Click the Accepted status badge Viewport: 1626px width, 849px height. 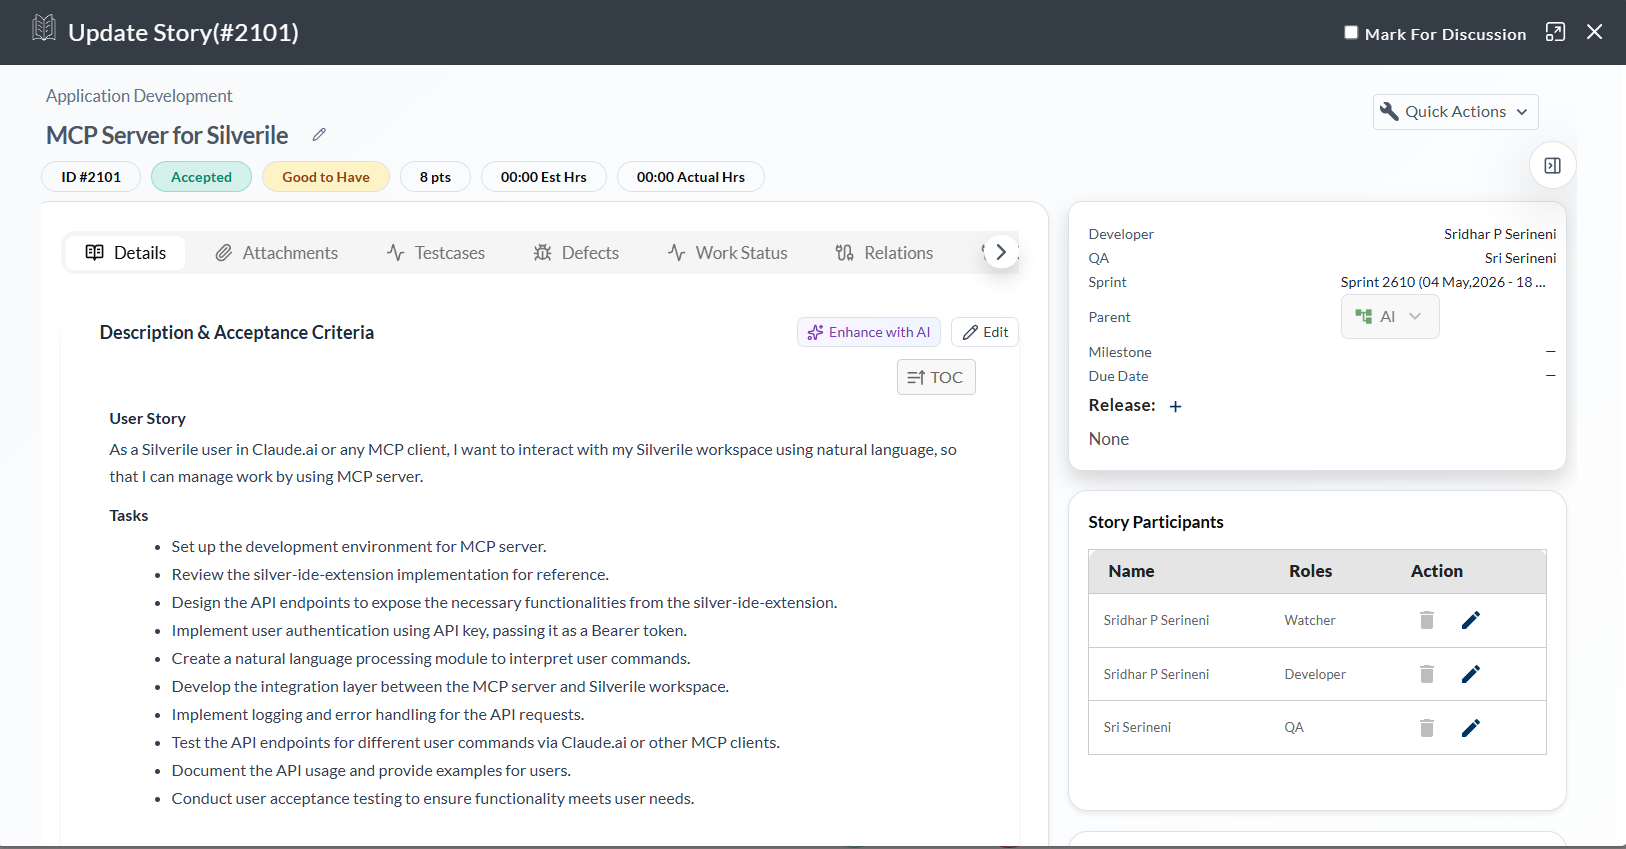point(201,177)
